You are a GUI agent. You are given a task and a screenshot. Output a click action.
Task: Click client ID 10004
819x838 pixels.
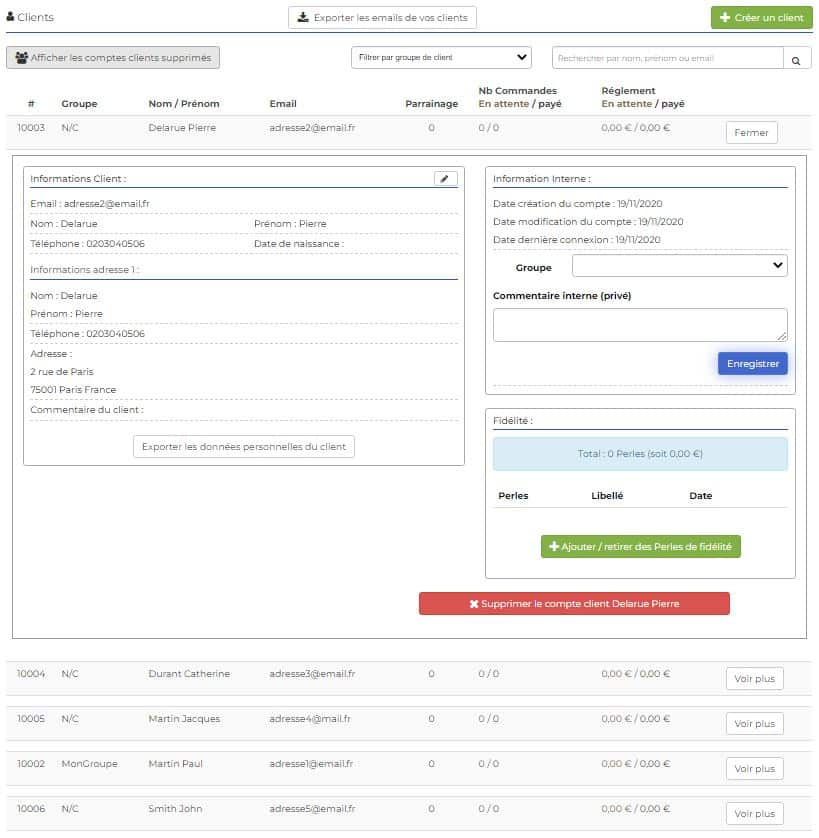31,674
